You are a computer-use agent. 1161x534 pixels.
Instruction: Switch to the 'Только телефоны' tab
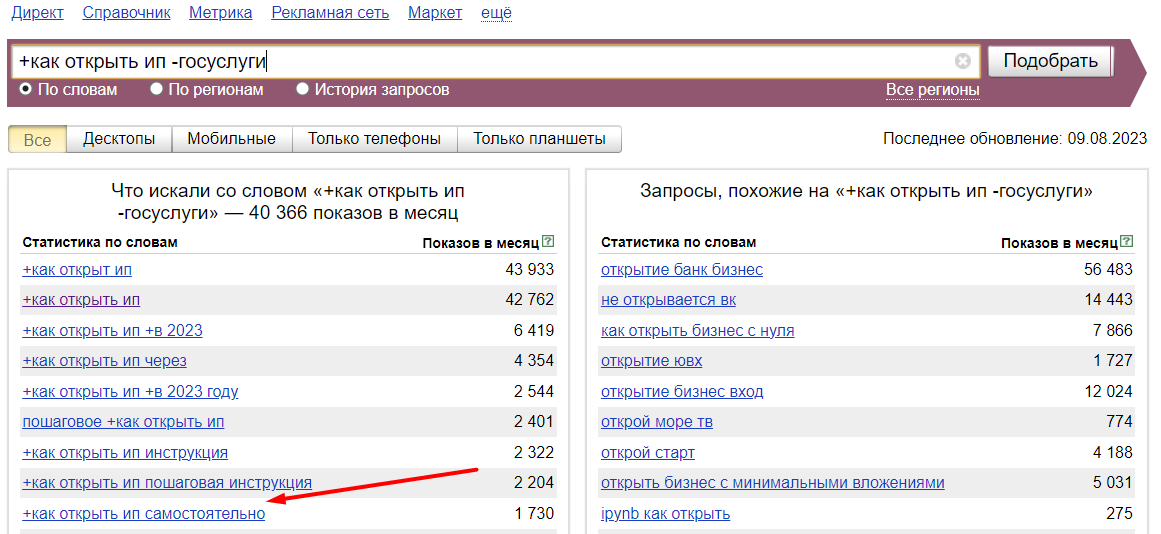click(375, 139)
